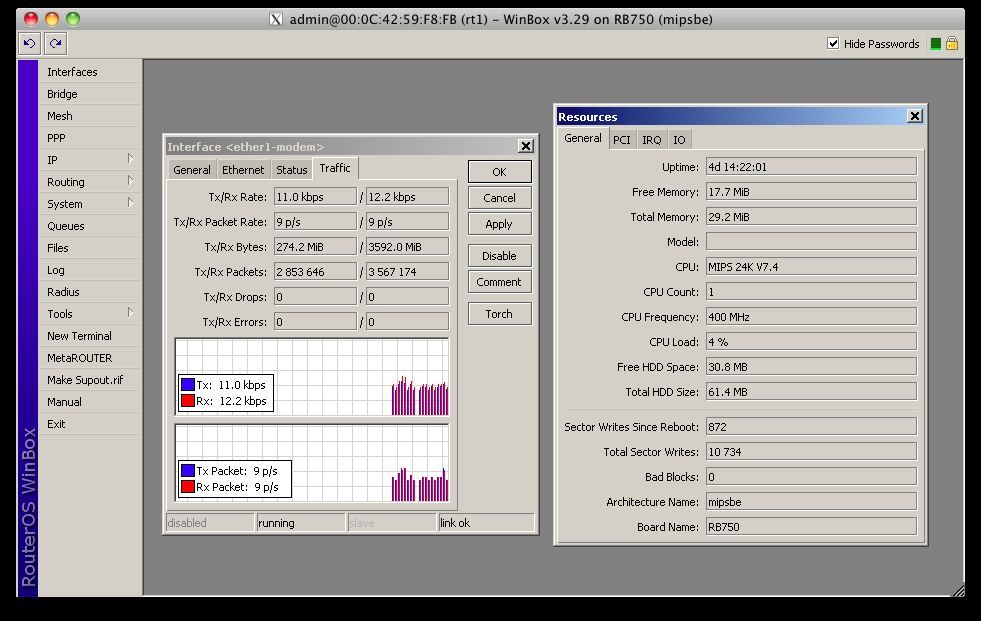This screenshot has width=981, height=621.
Task: Open Torch for ether1-modem
Action: coord(499,314)
